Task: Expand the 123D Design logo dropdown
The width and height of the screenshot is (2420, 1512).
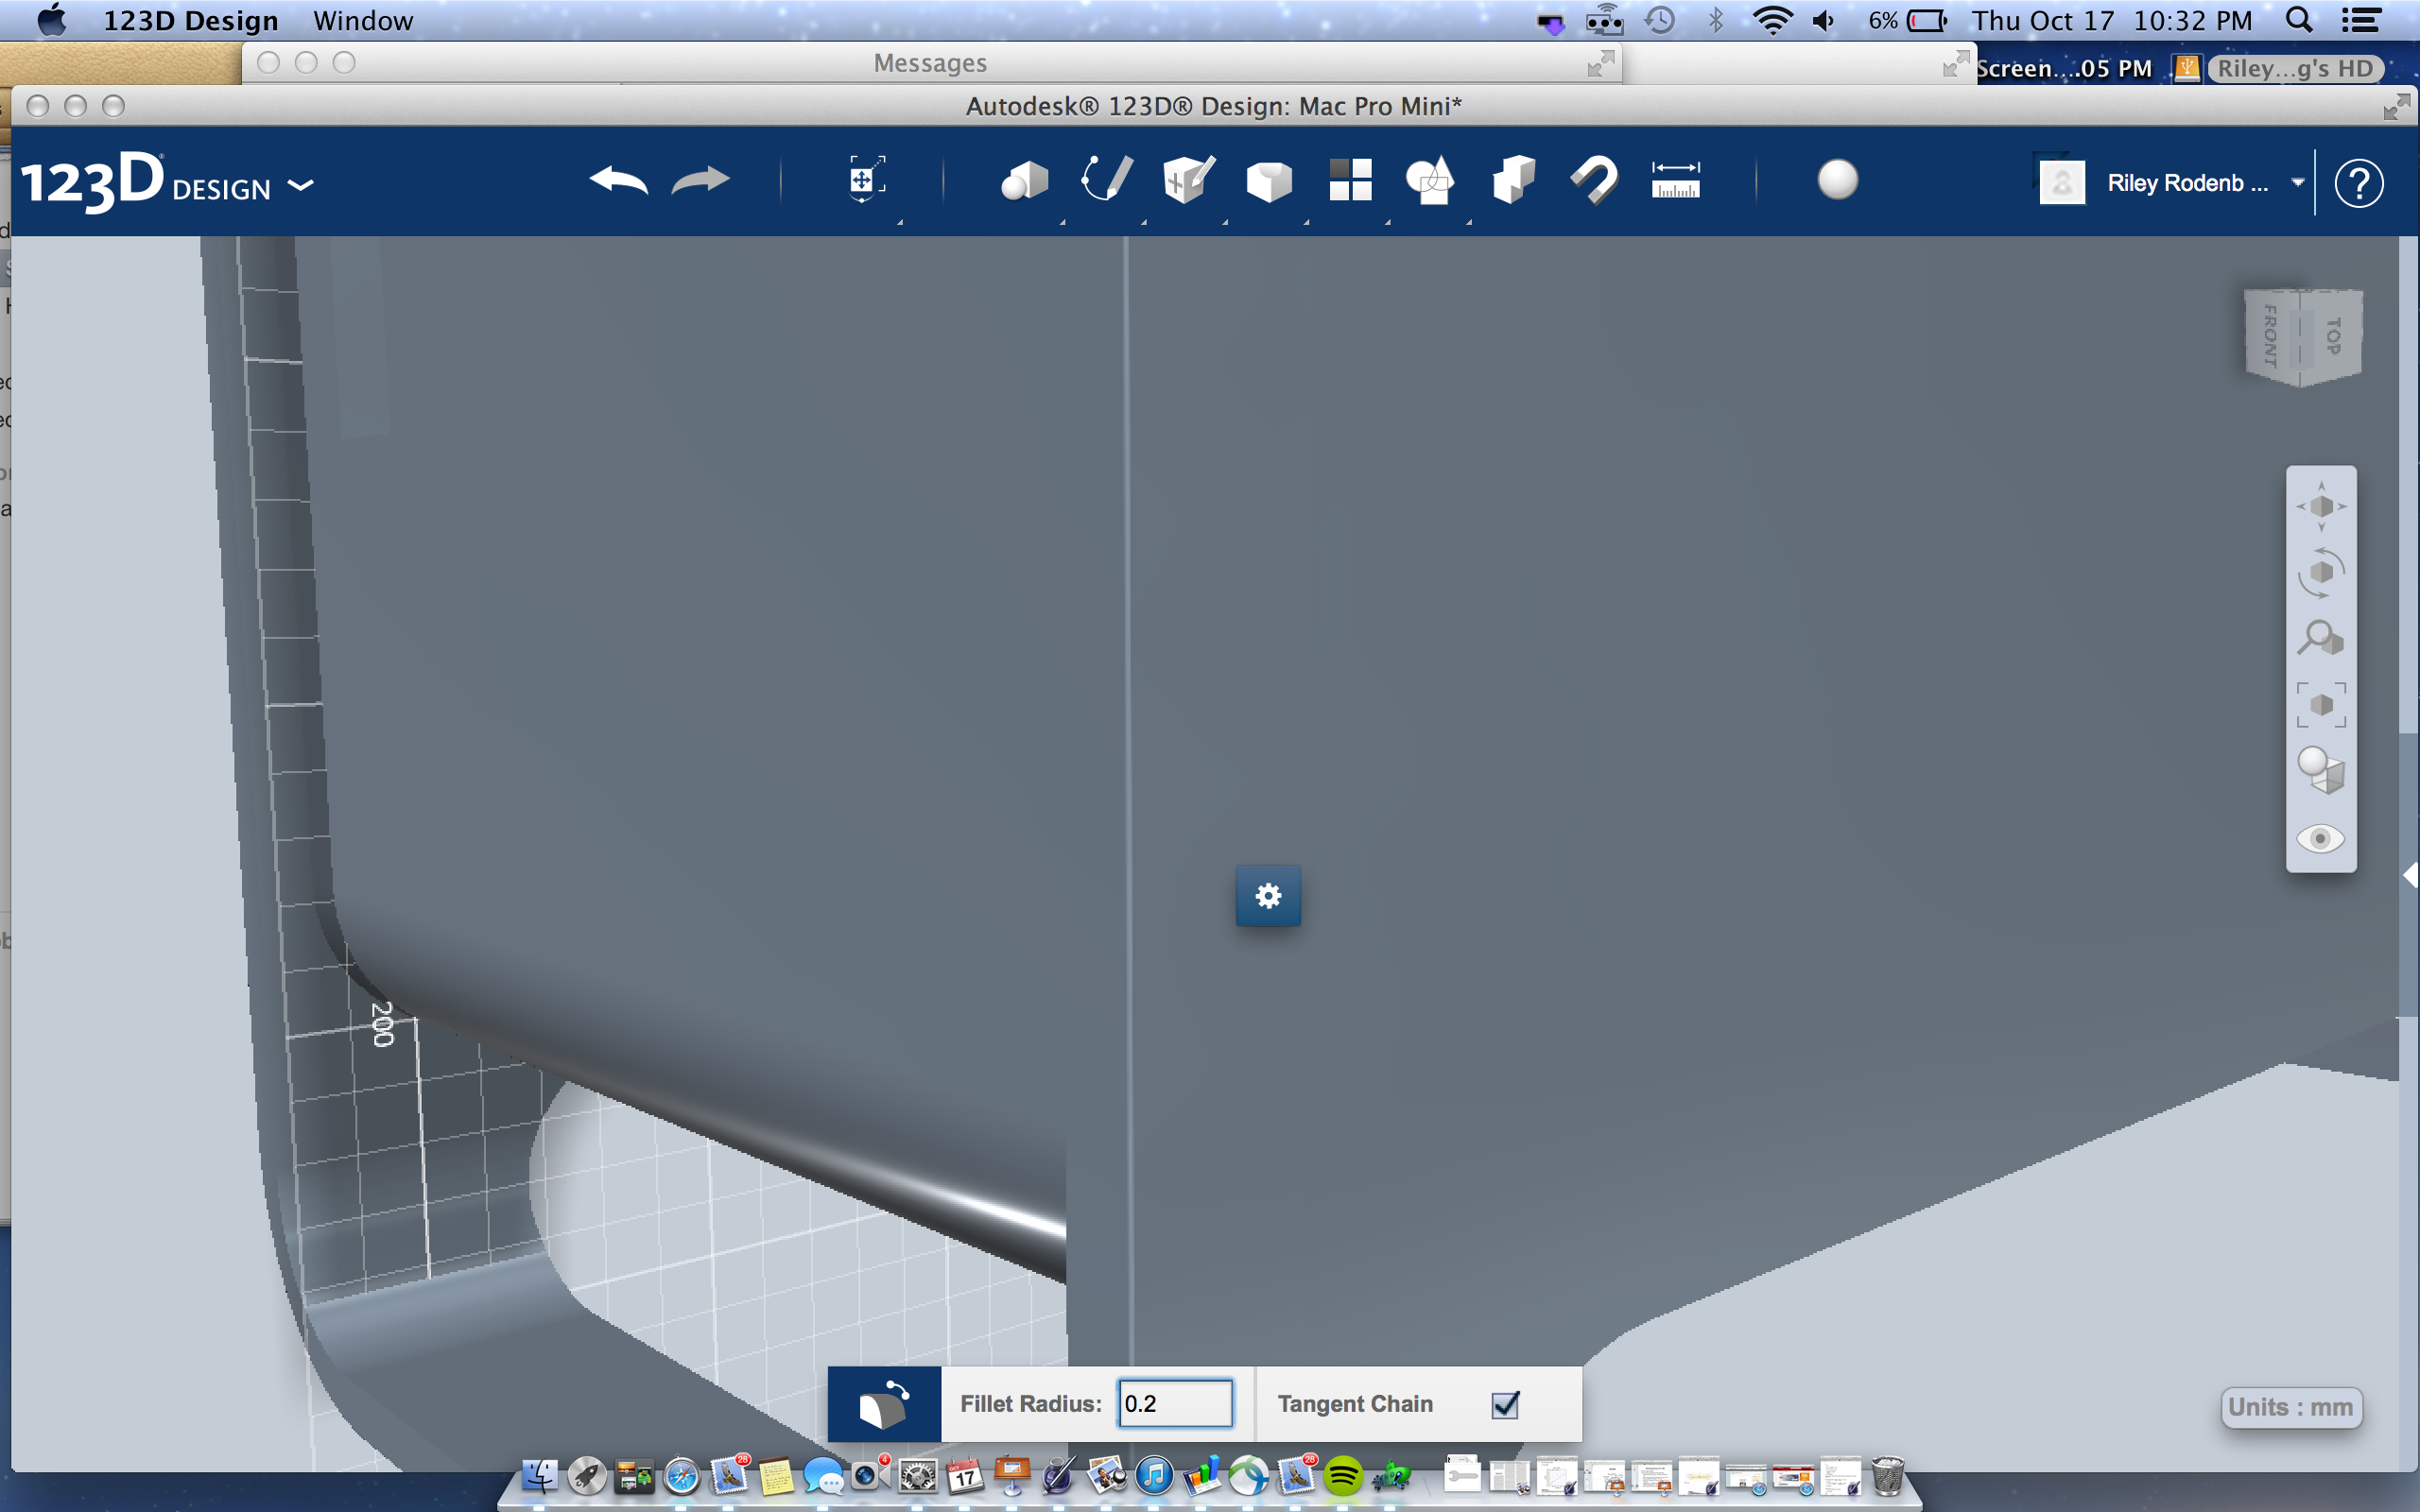Action: coord(300,185)
